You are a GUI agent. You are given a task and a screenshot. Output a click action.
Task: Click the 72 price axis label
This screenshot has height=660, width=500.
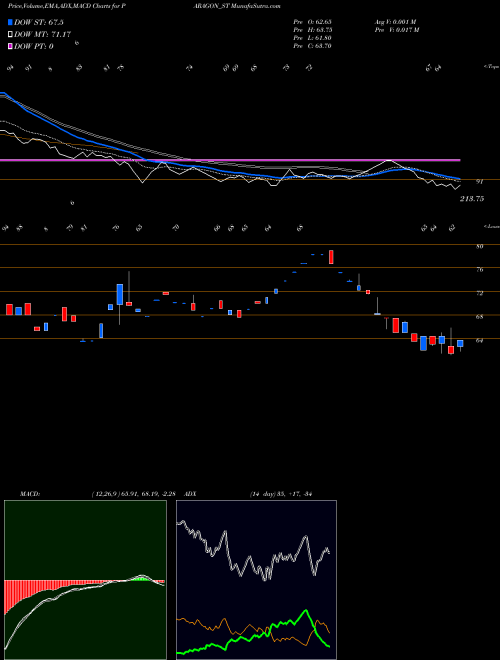pos(479,293)
